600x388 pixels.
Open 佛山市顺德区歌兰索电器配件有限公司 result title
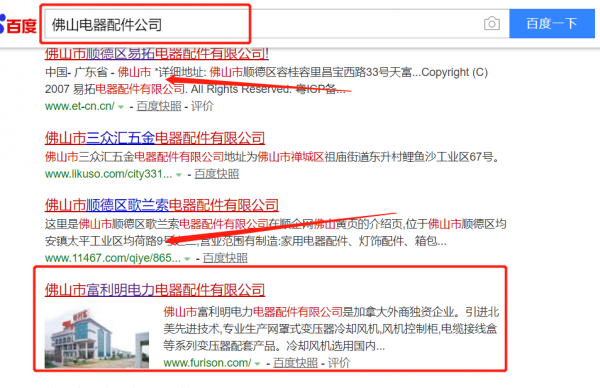(x=161, y=205)
